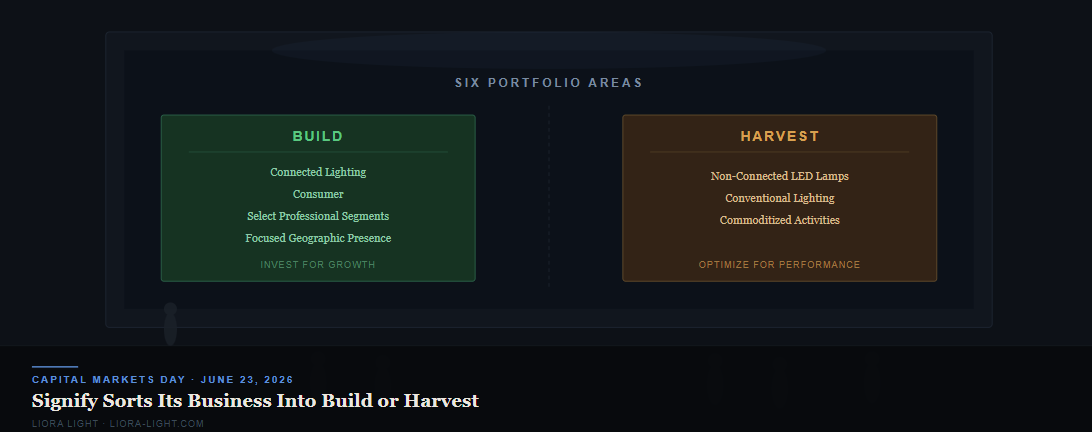Click the dashed divider between cards
The image size is (1092, 432).
click(549, 196)
